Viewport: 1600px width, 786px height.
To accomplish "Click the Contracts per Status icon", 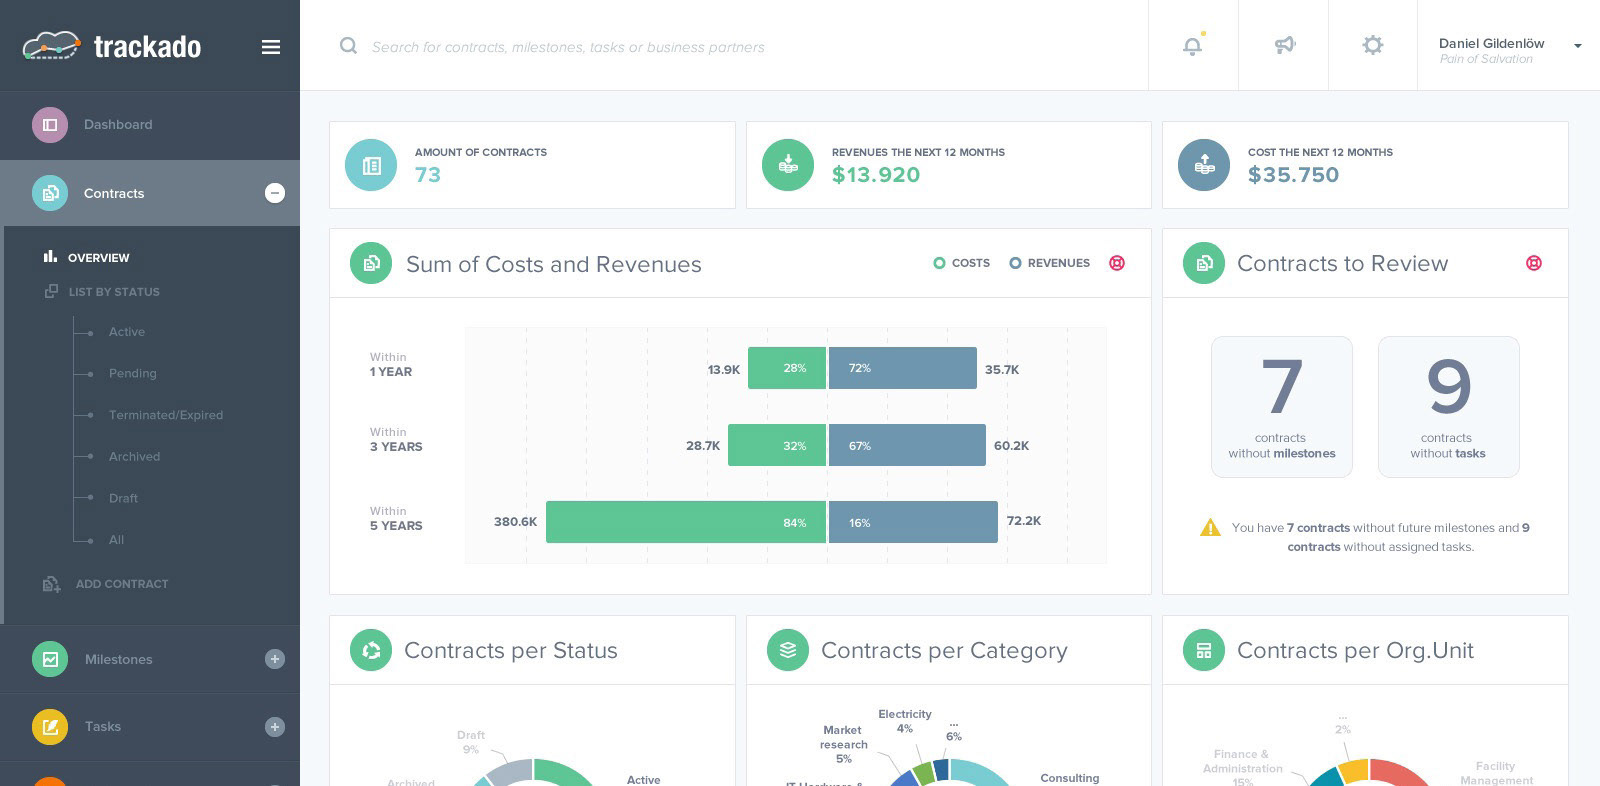I will [x=371, y=650].
